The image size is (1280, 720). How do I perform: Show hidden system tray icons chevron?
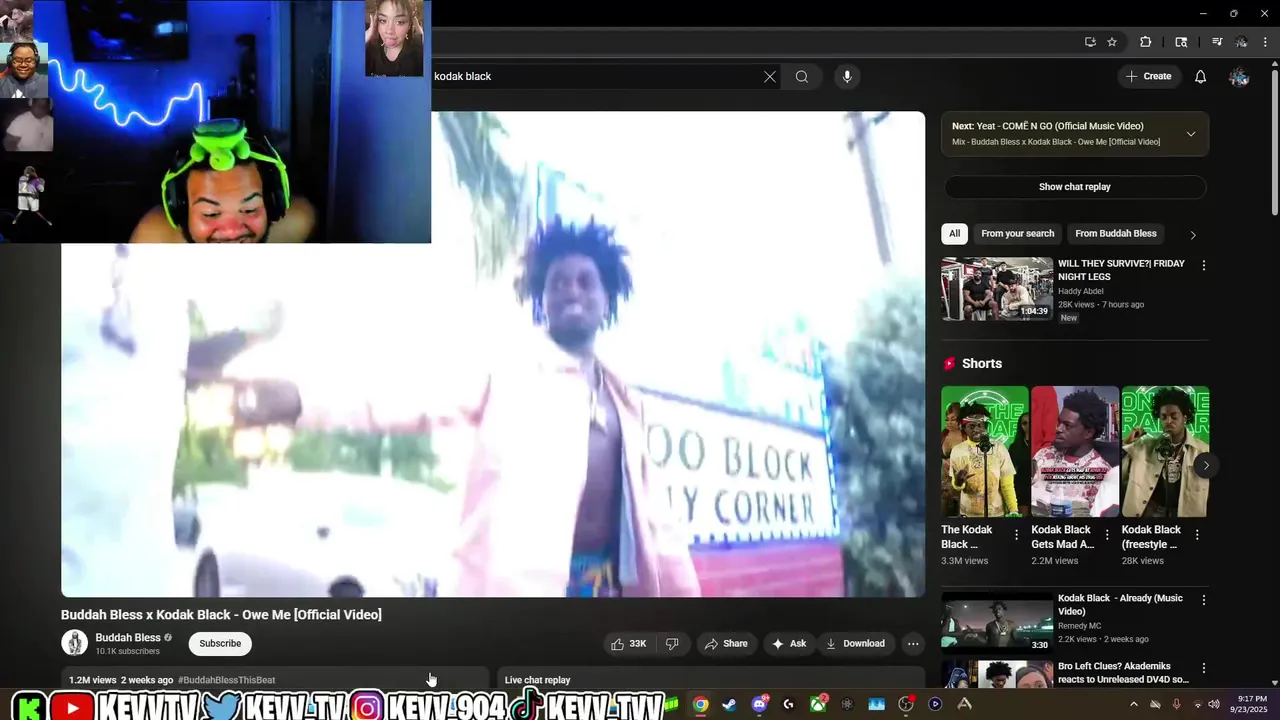(1134, 704)
